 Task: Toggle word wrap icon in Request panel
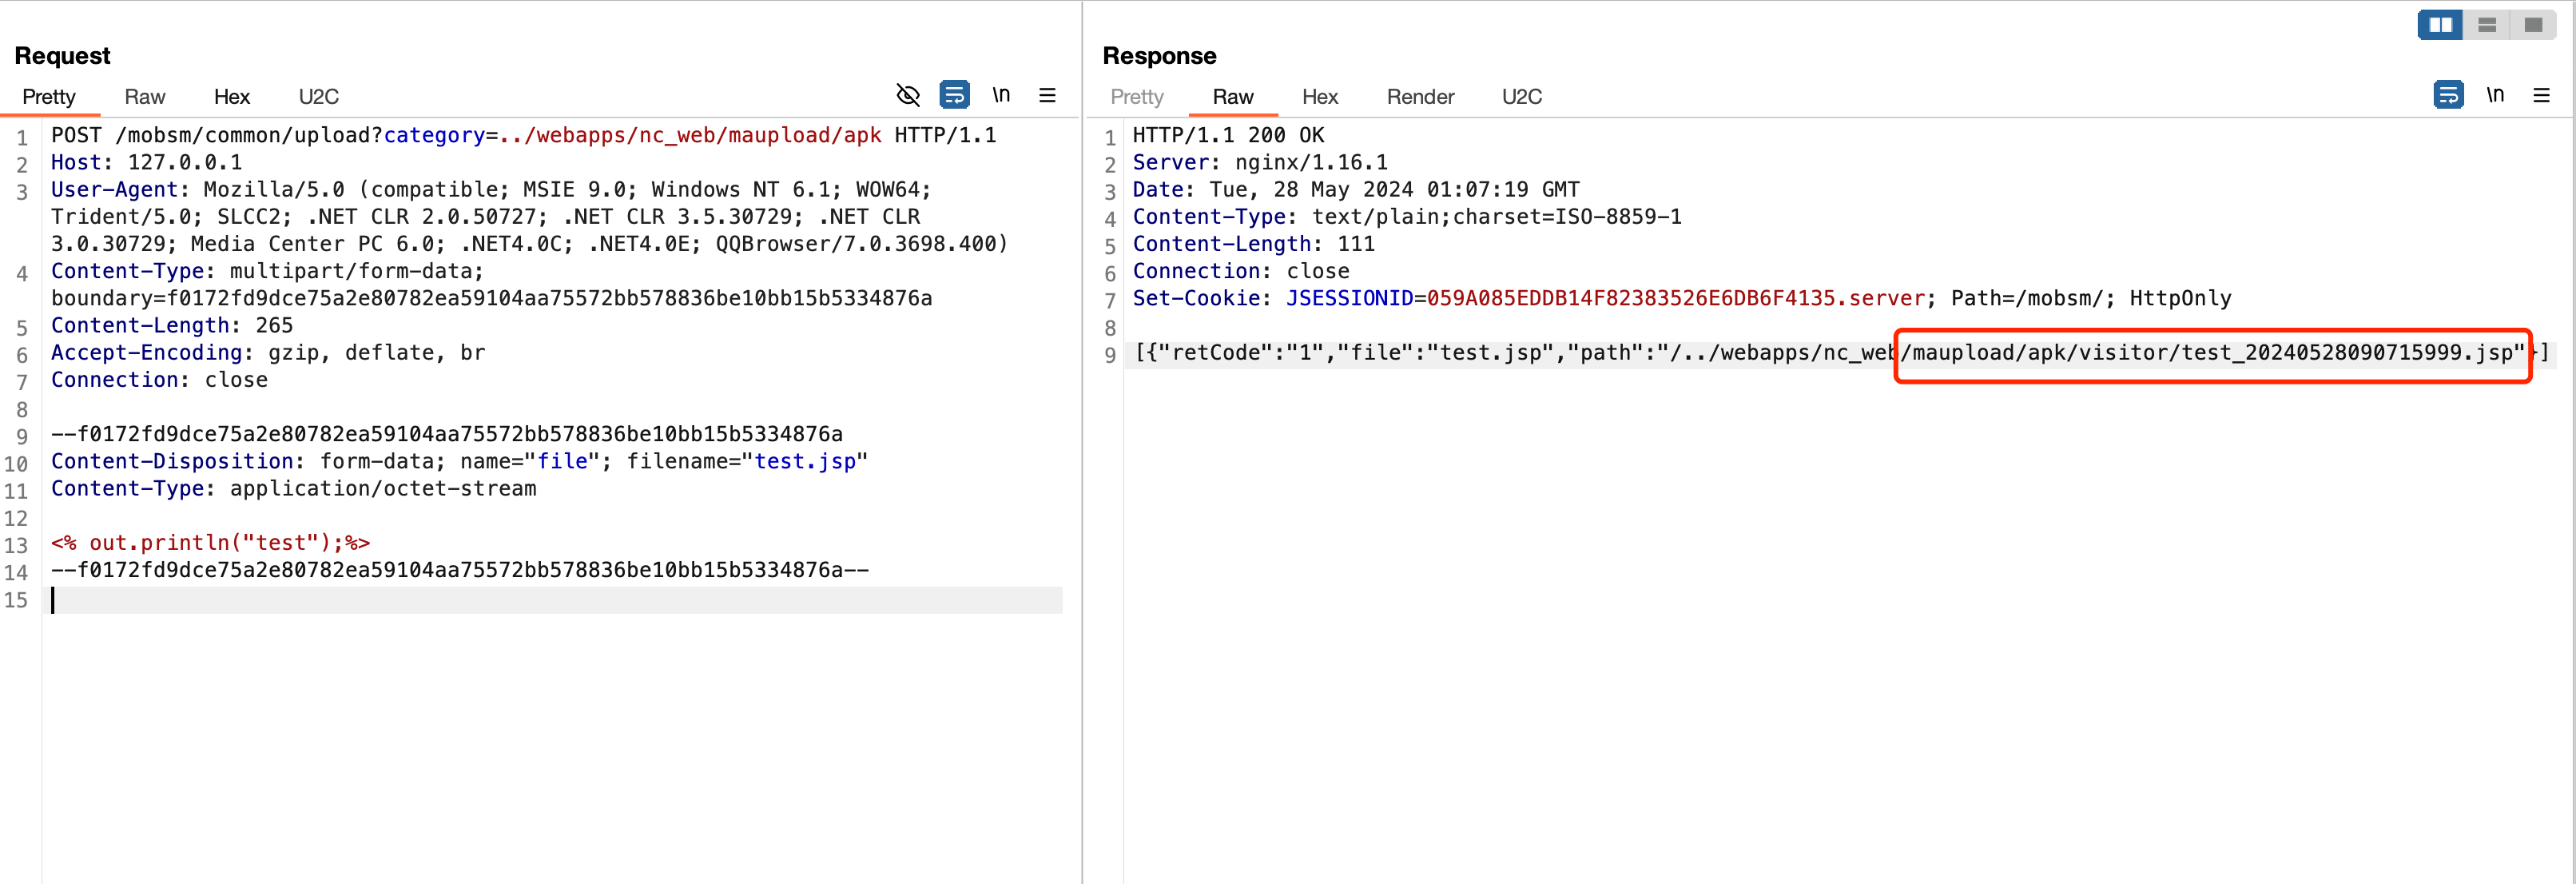click(x=954, y=95)
